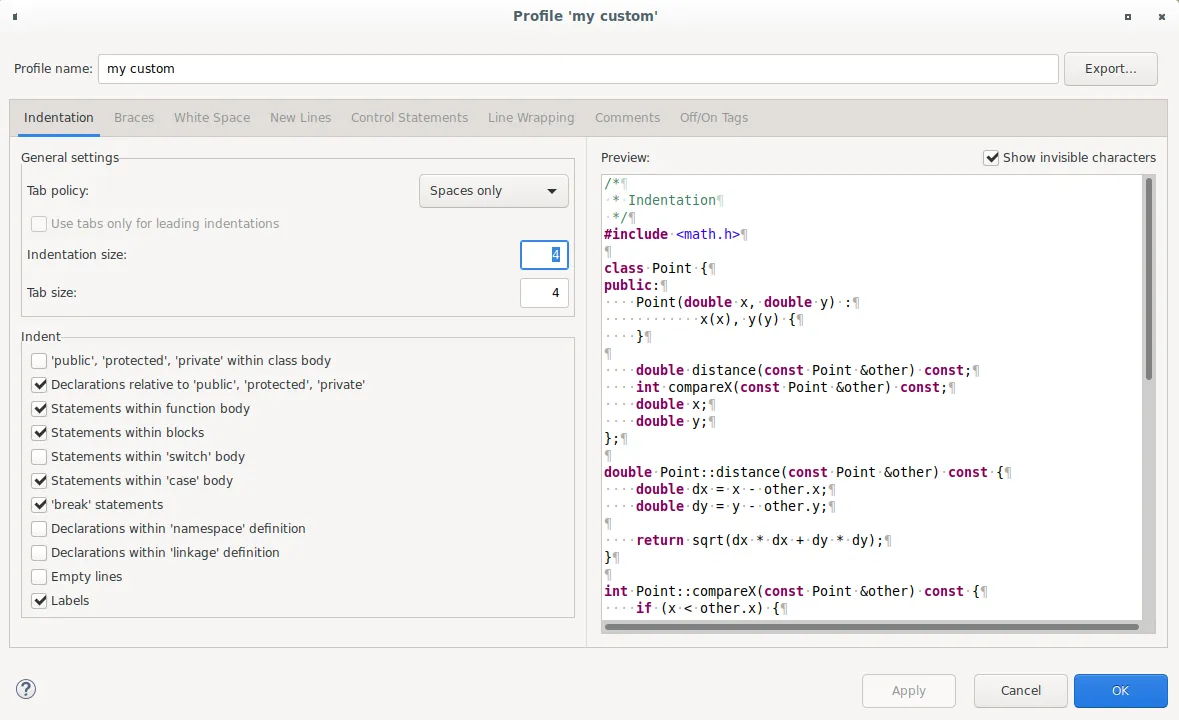
Task: Open the Control Statements tab
Action: point(409,117)
